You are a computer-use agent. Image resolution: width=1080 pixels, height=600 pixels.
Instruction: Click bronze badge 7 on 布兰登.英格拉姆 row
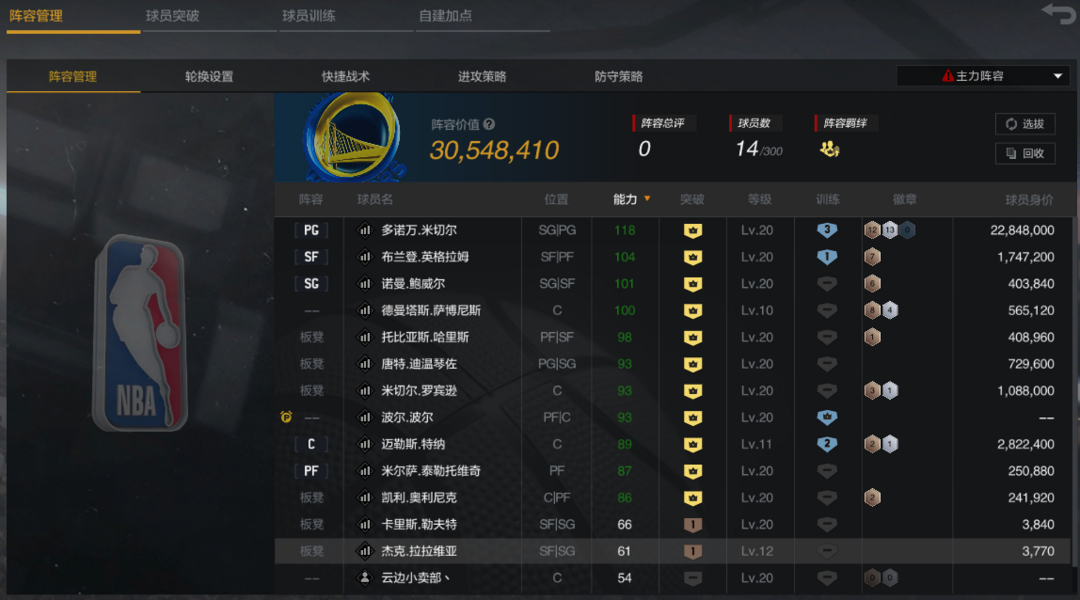(873, 257)
